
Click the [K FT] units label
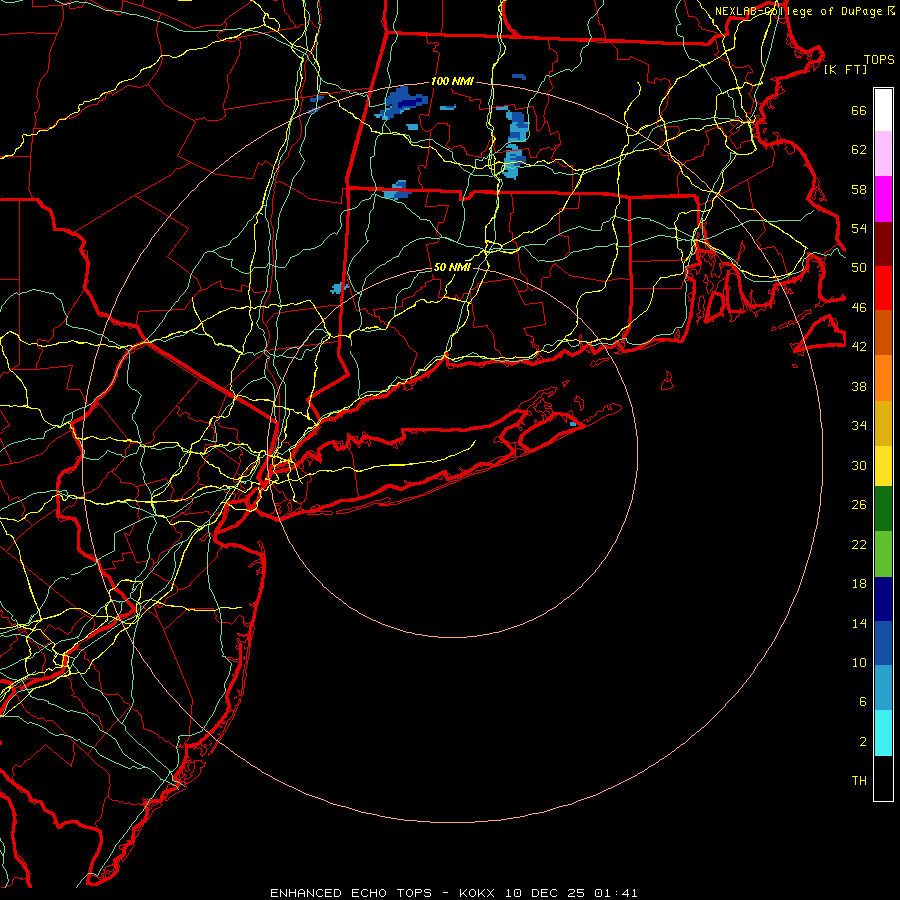pos(845,69)
